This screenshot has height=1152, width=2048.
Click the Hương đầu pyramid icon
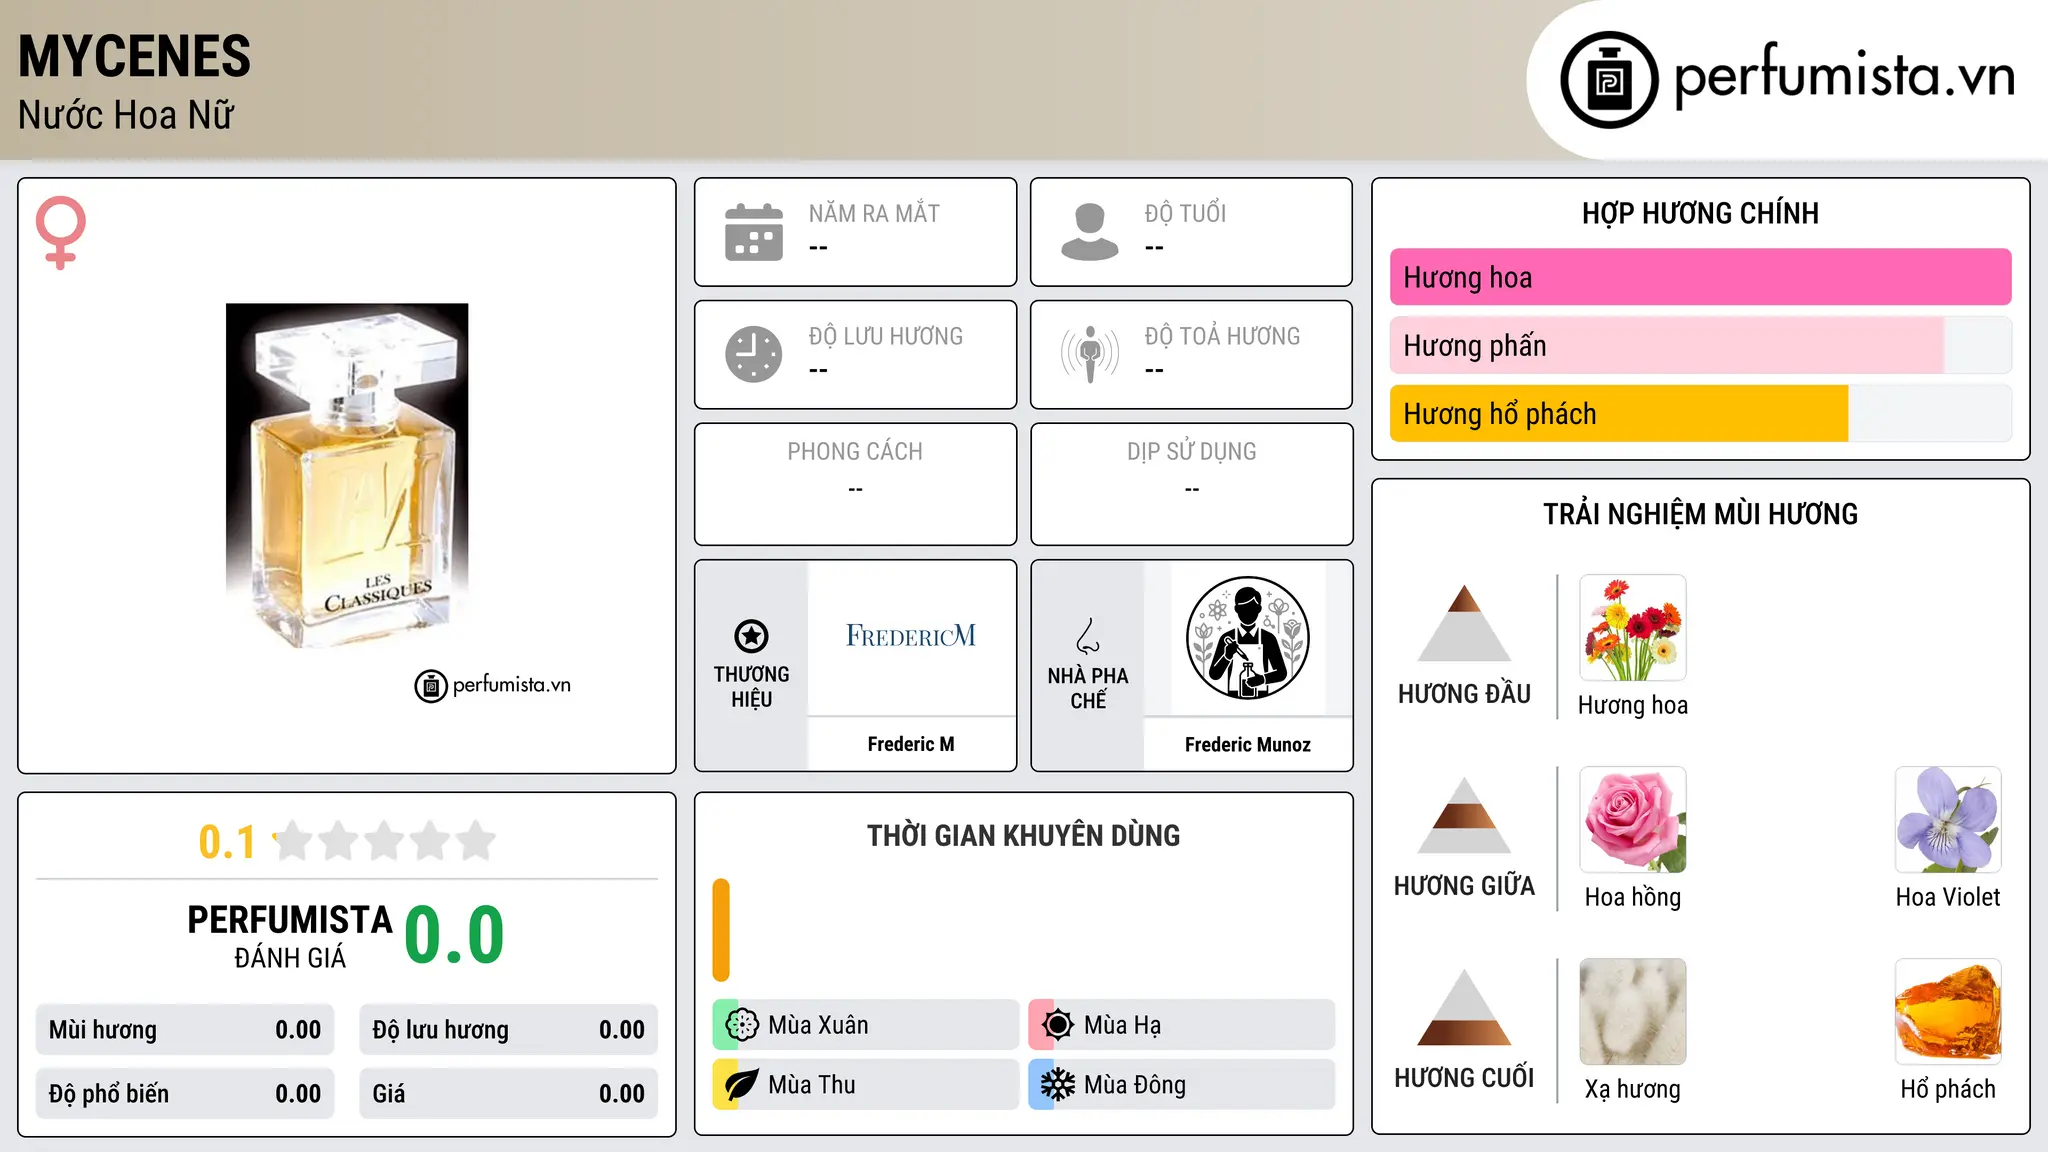tap(1464, 623)
